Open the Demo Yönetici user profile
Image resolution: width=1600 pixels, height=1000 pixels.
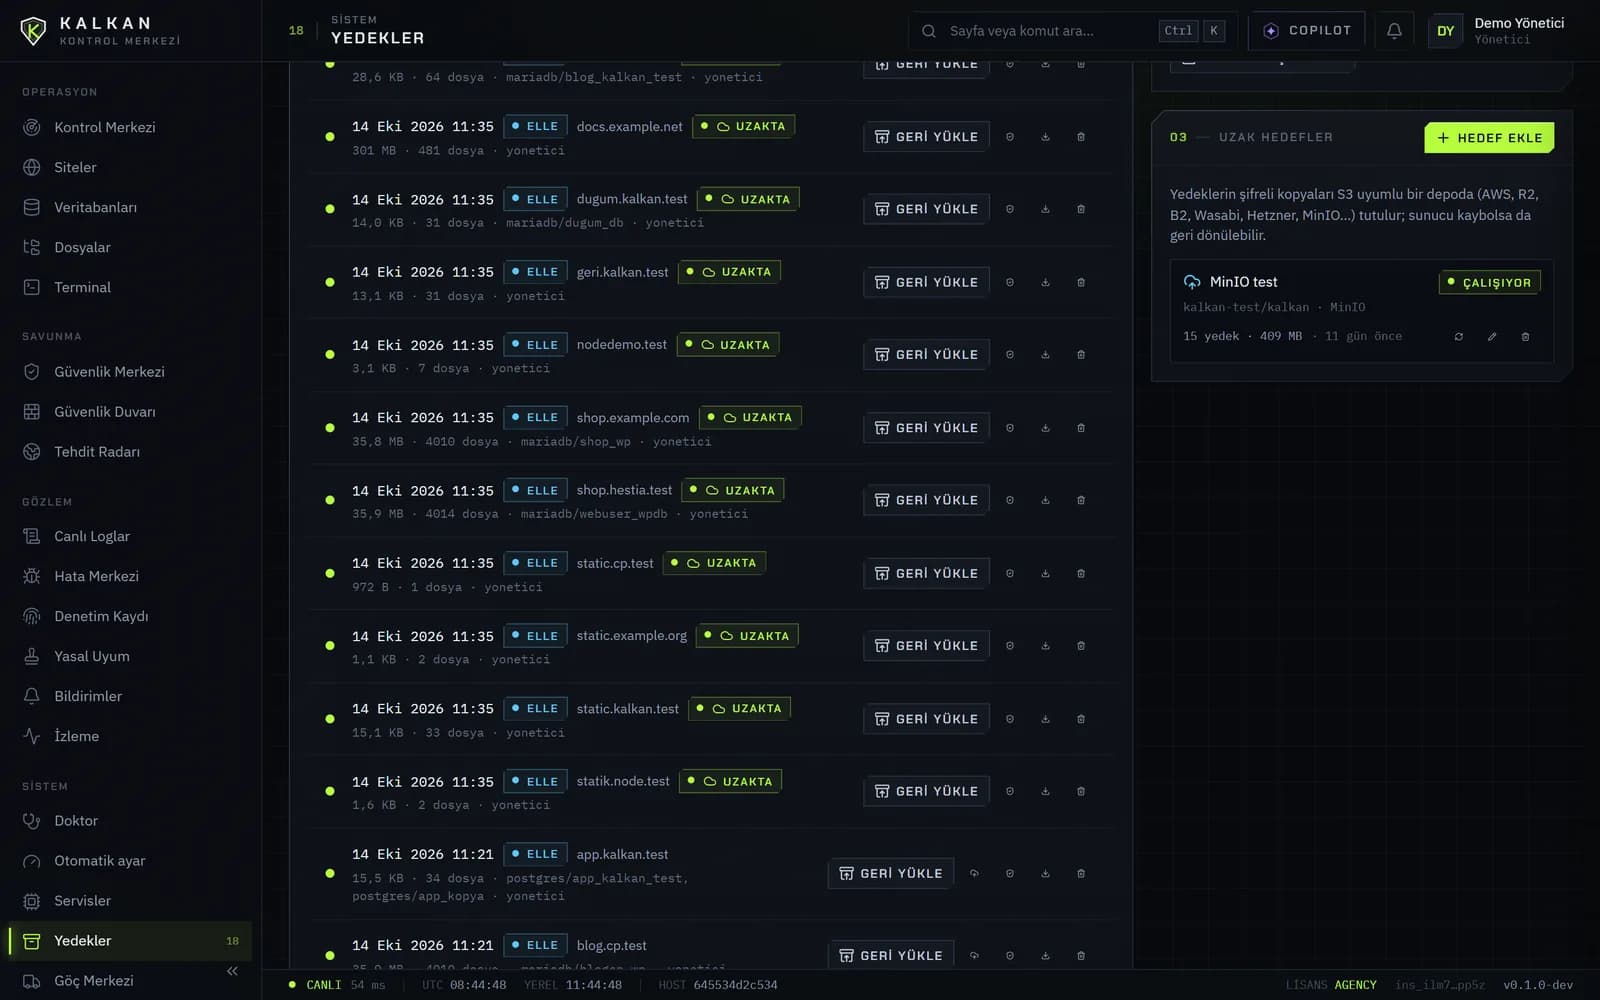click(x=1499, y=31)
